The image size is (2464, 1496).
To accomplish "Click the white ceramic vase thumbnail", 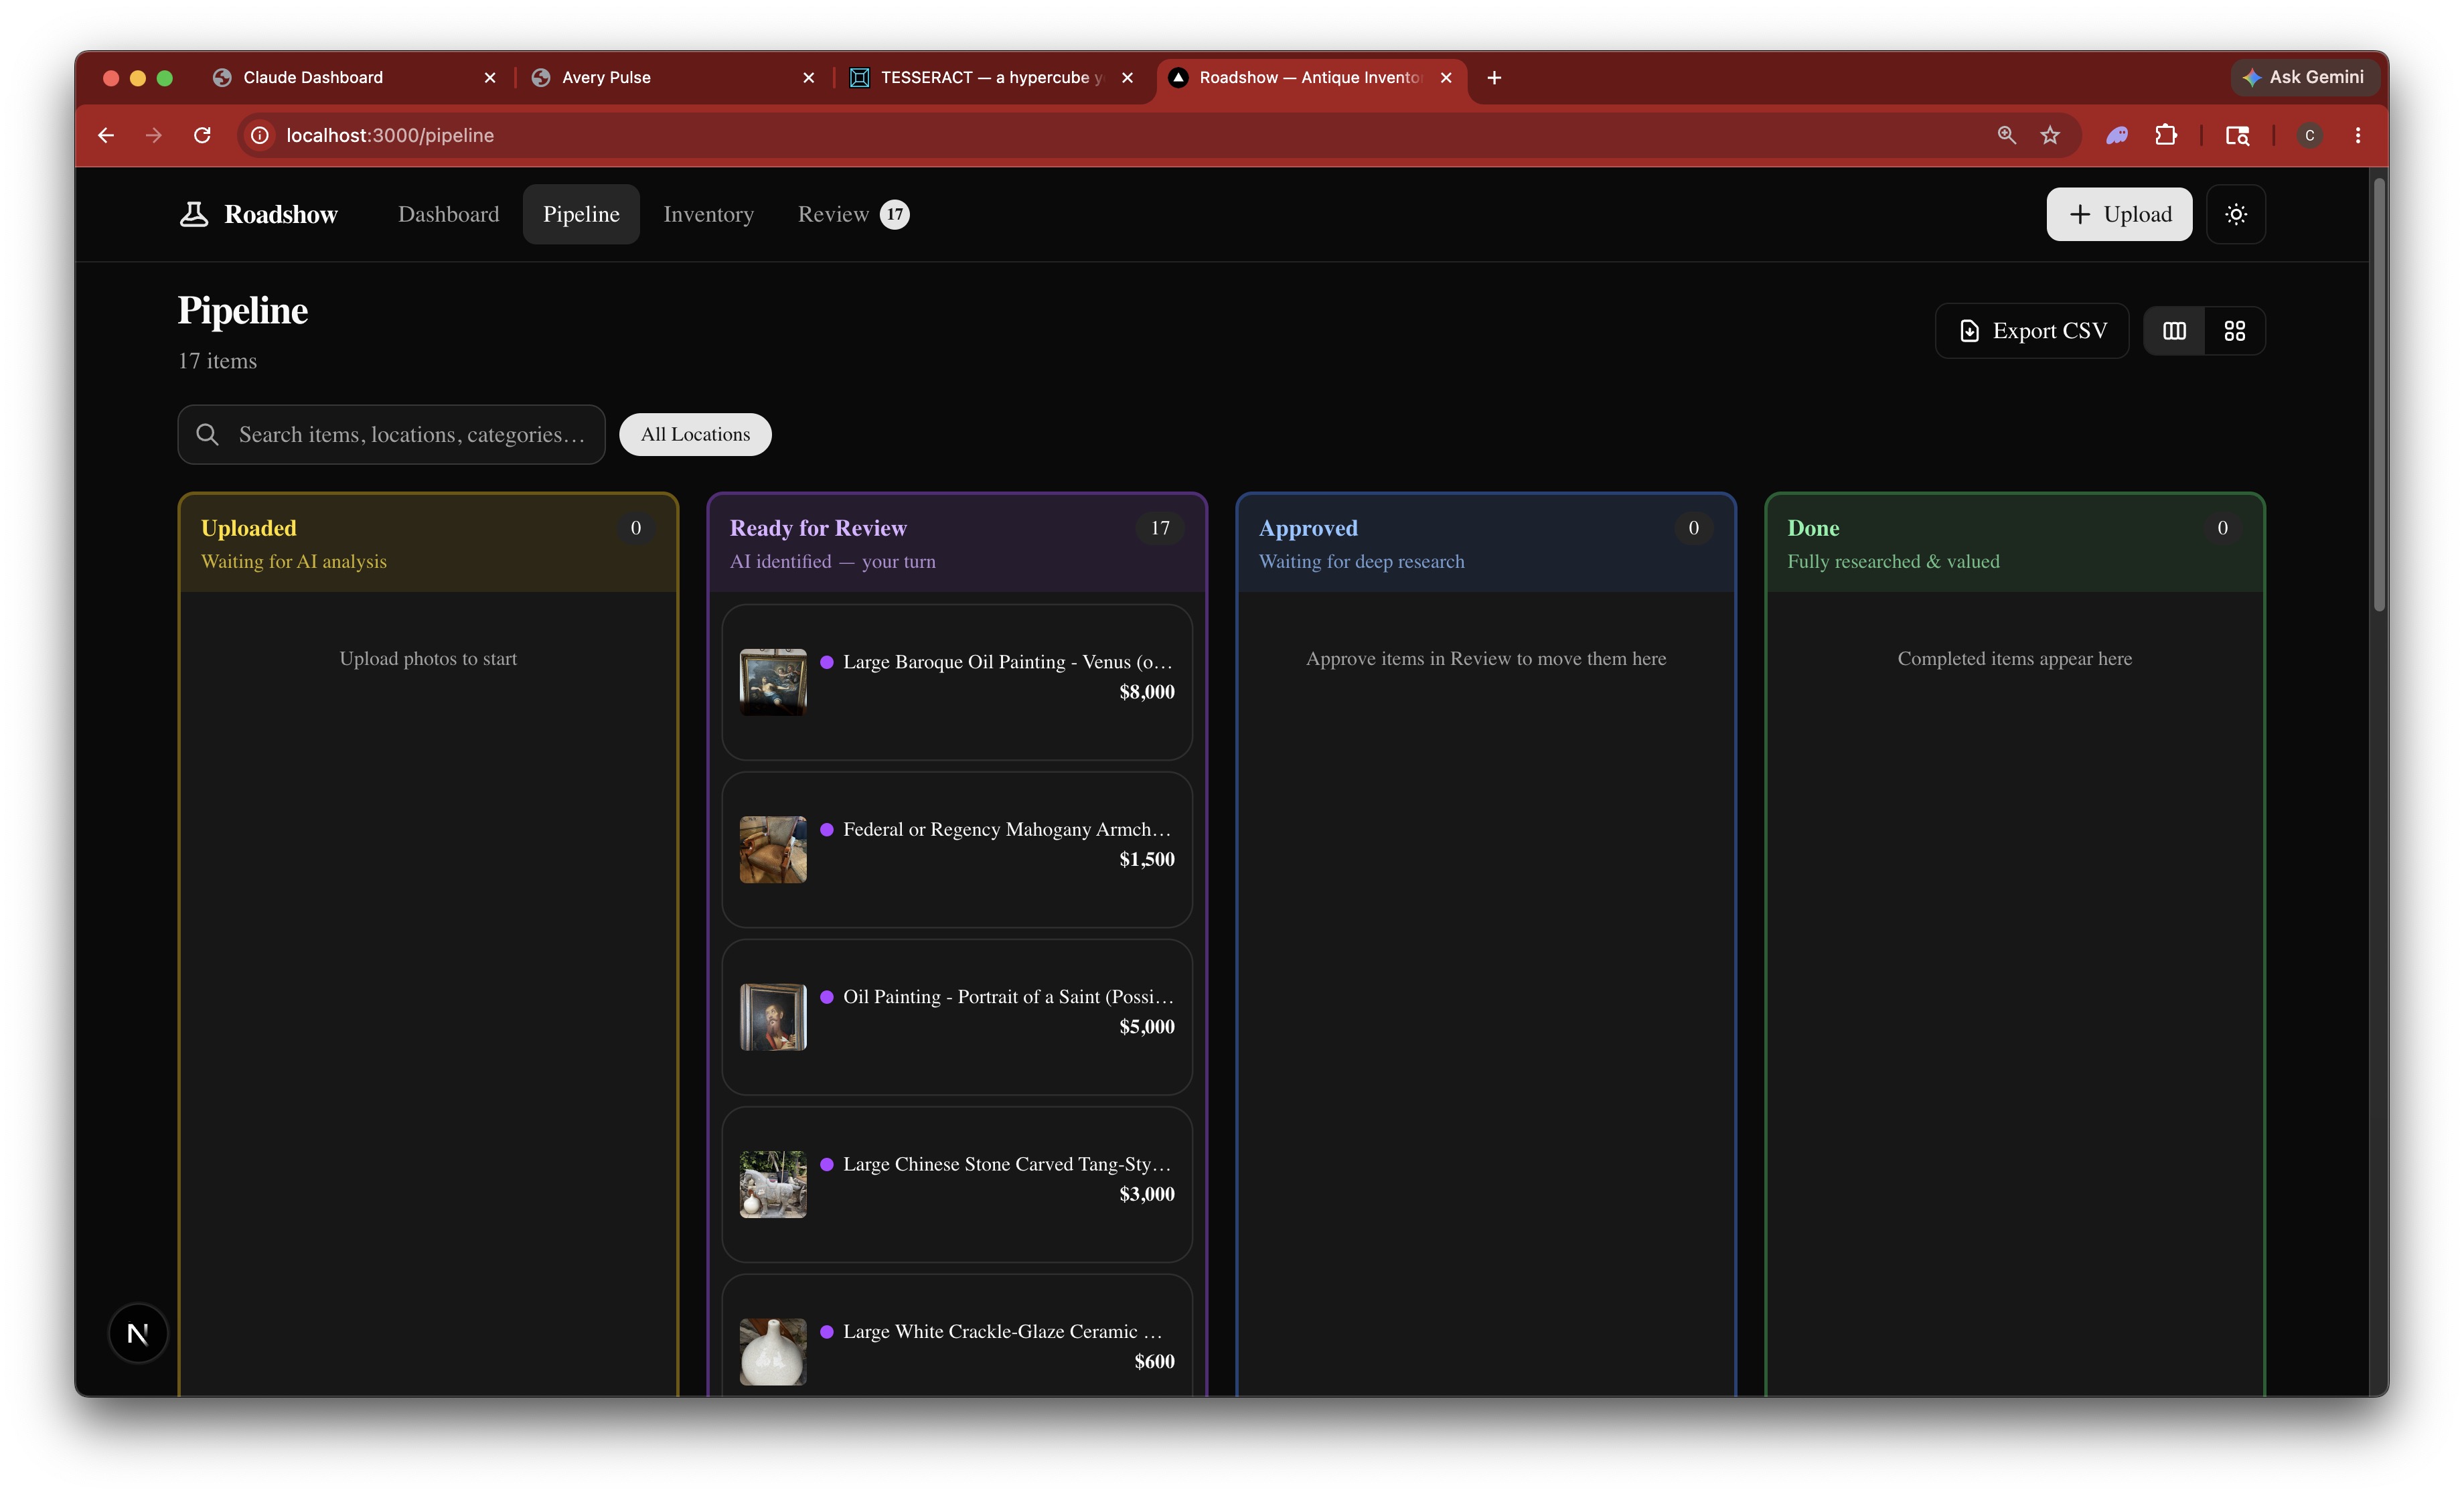I will (773, 1352).
